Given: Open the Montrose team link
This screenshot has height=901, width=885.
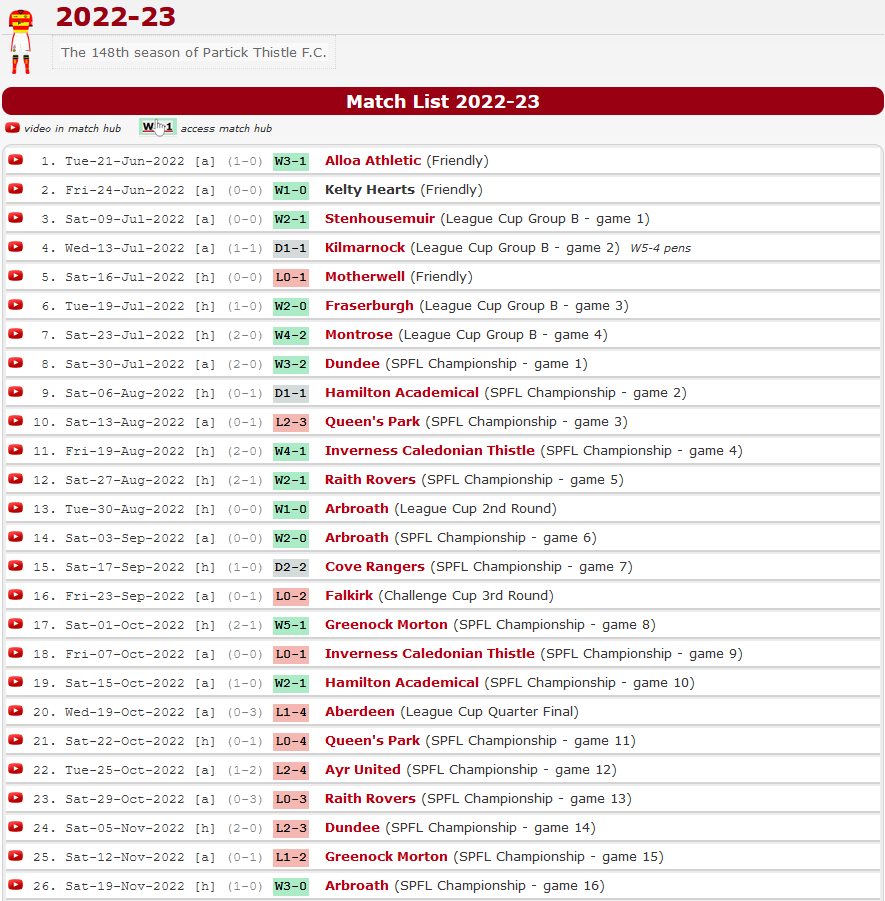Looking at the screenshot, I should (x=359, y=334).
